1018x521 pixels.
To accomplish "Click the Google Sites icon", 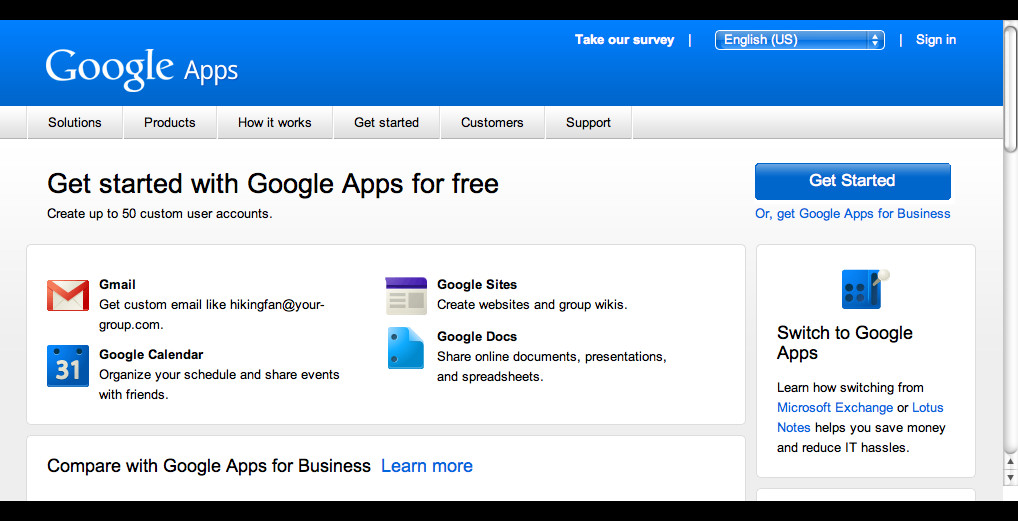I will 406,296.
